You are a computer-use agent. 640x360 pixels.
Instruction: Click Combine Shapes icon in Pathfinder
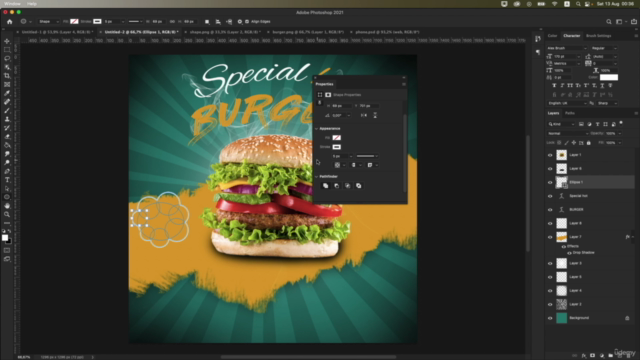[x=325, y=186]
